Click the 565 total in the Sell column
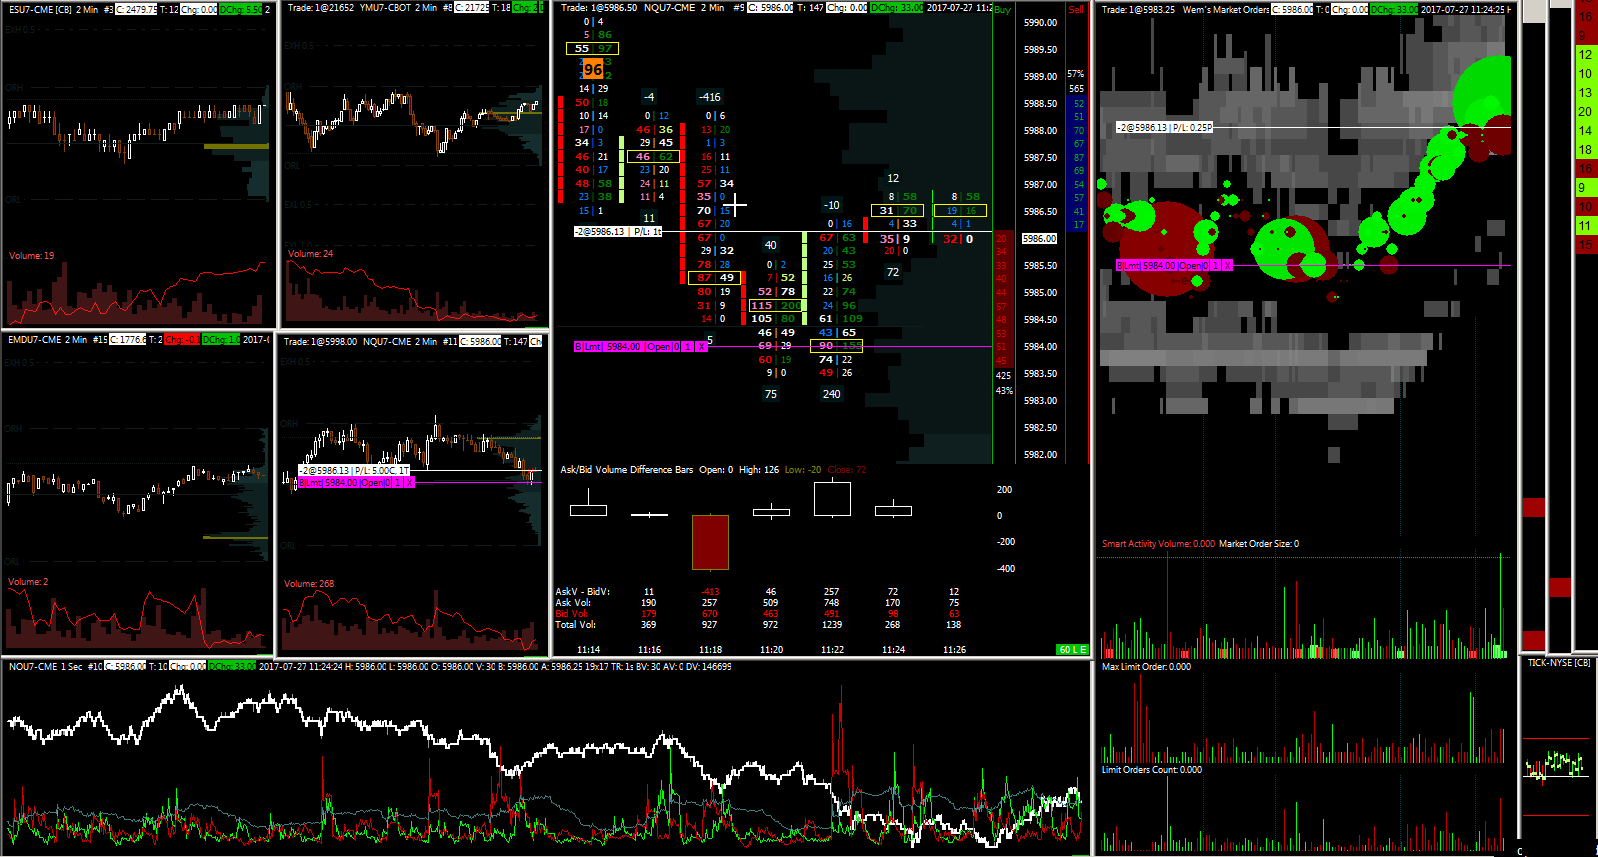The image size is (1598, 857). click(x=1076, y=89)
